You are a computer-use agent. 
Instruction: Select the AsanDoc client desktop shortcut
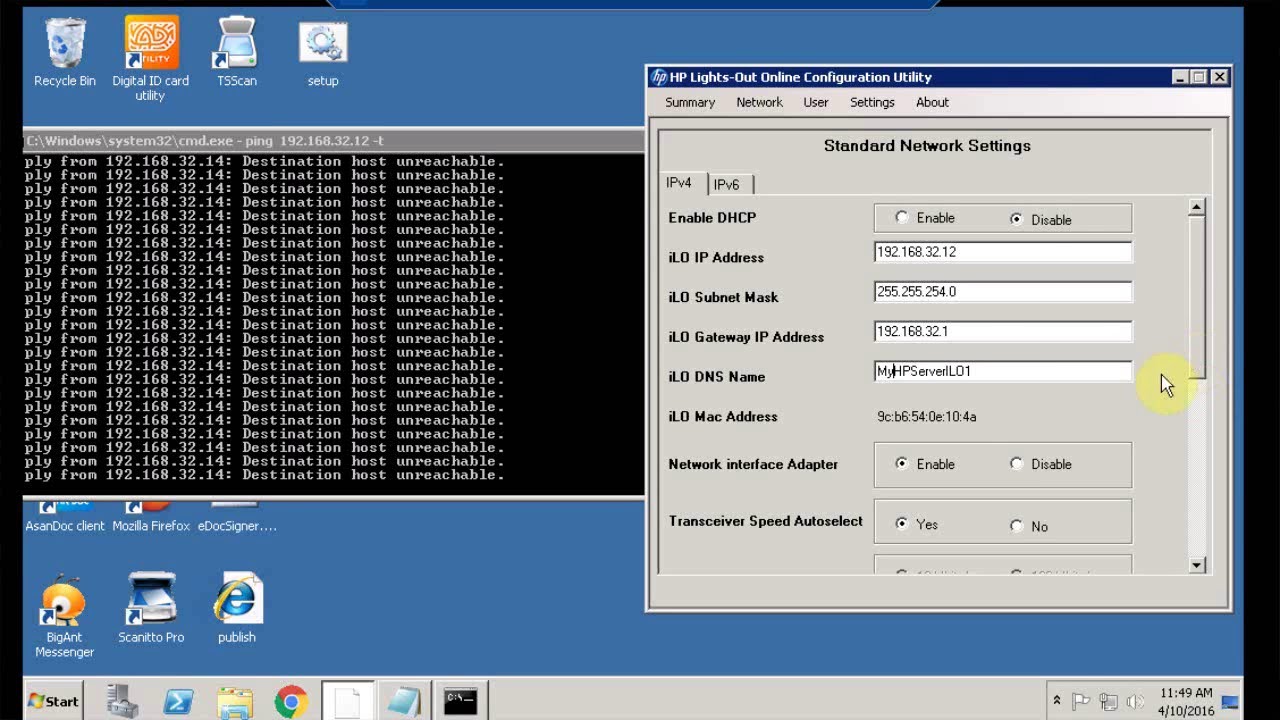[65, 518]
